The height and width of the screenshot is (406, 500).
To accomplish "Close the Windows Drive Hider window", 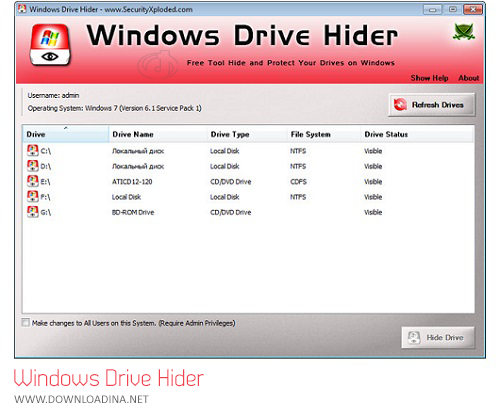I will (473, 9).
